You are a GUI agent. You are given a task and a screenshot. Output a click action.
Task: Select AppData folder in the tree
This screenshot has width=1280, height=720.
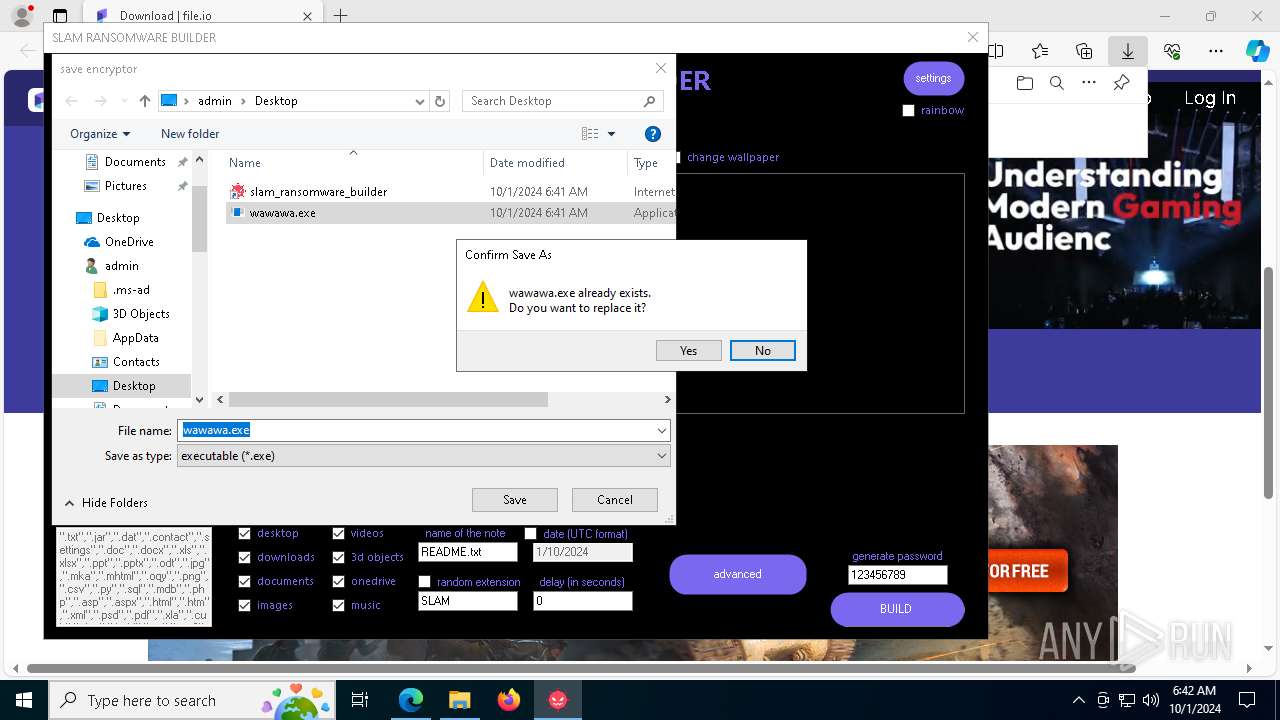coord(135,338)
